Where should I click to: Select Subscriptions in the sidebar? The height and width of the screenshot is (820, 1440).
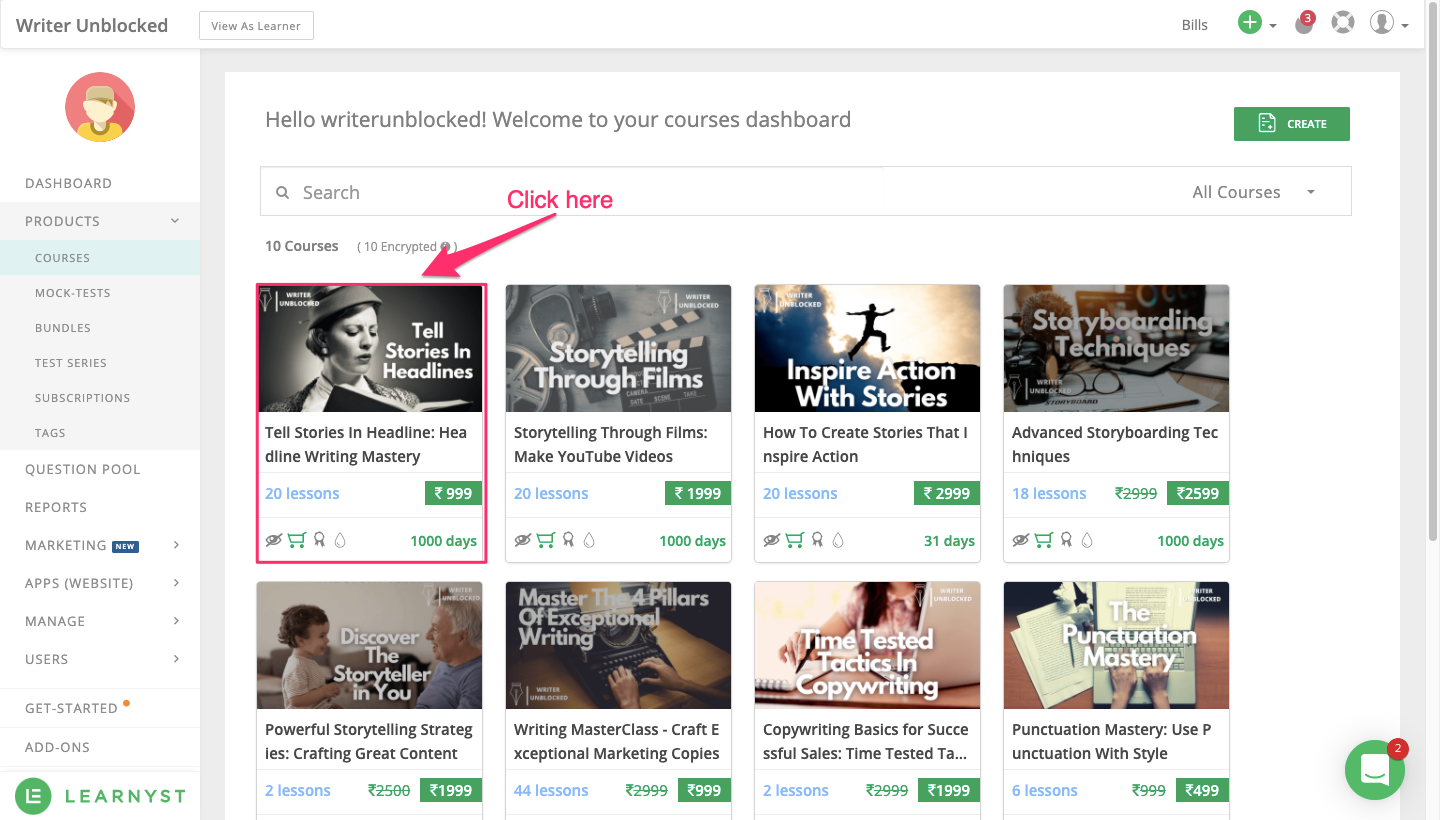coord(100,398)
